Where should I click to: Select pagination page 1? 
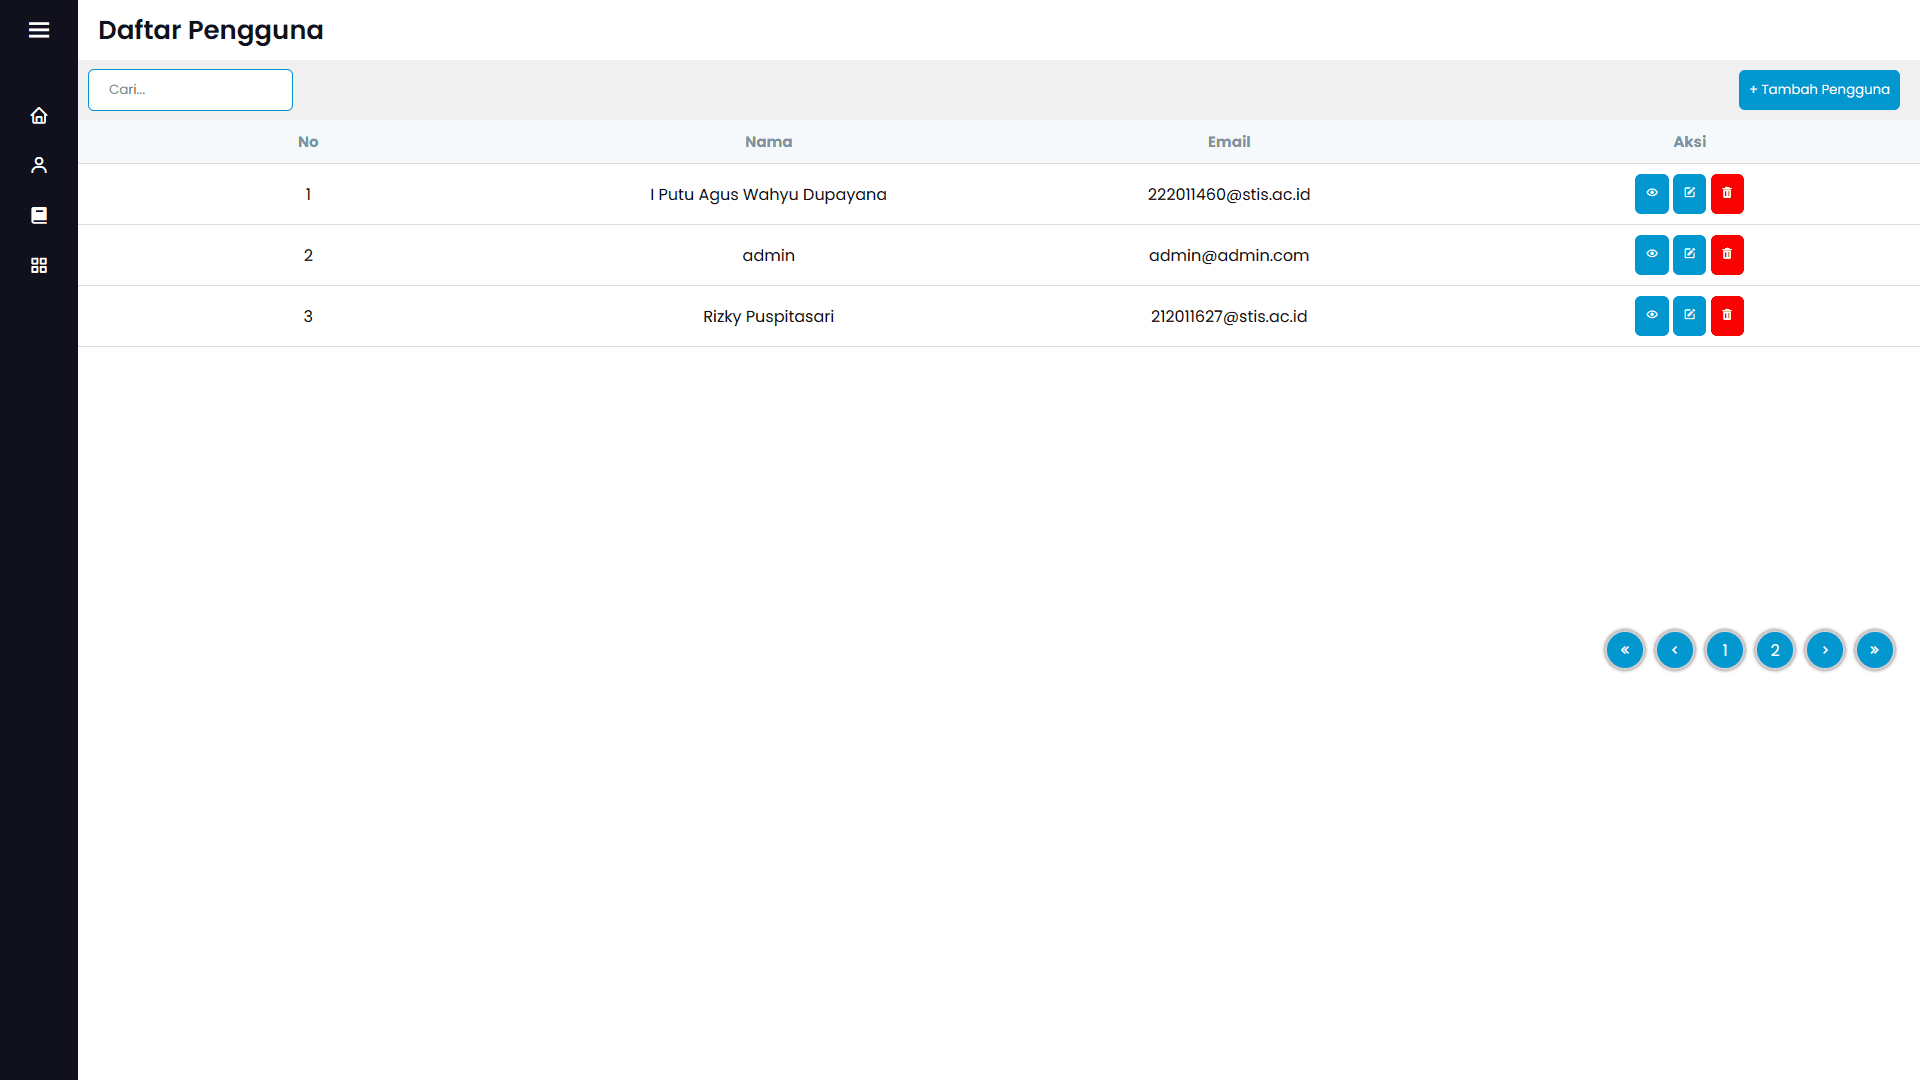1724,650
